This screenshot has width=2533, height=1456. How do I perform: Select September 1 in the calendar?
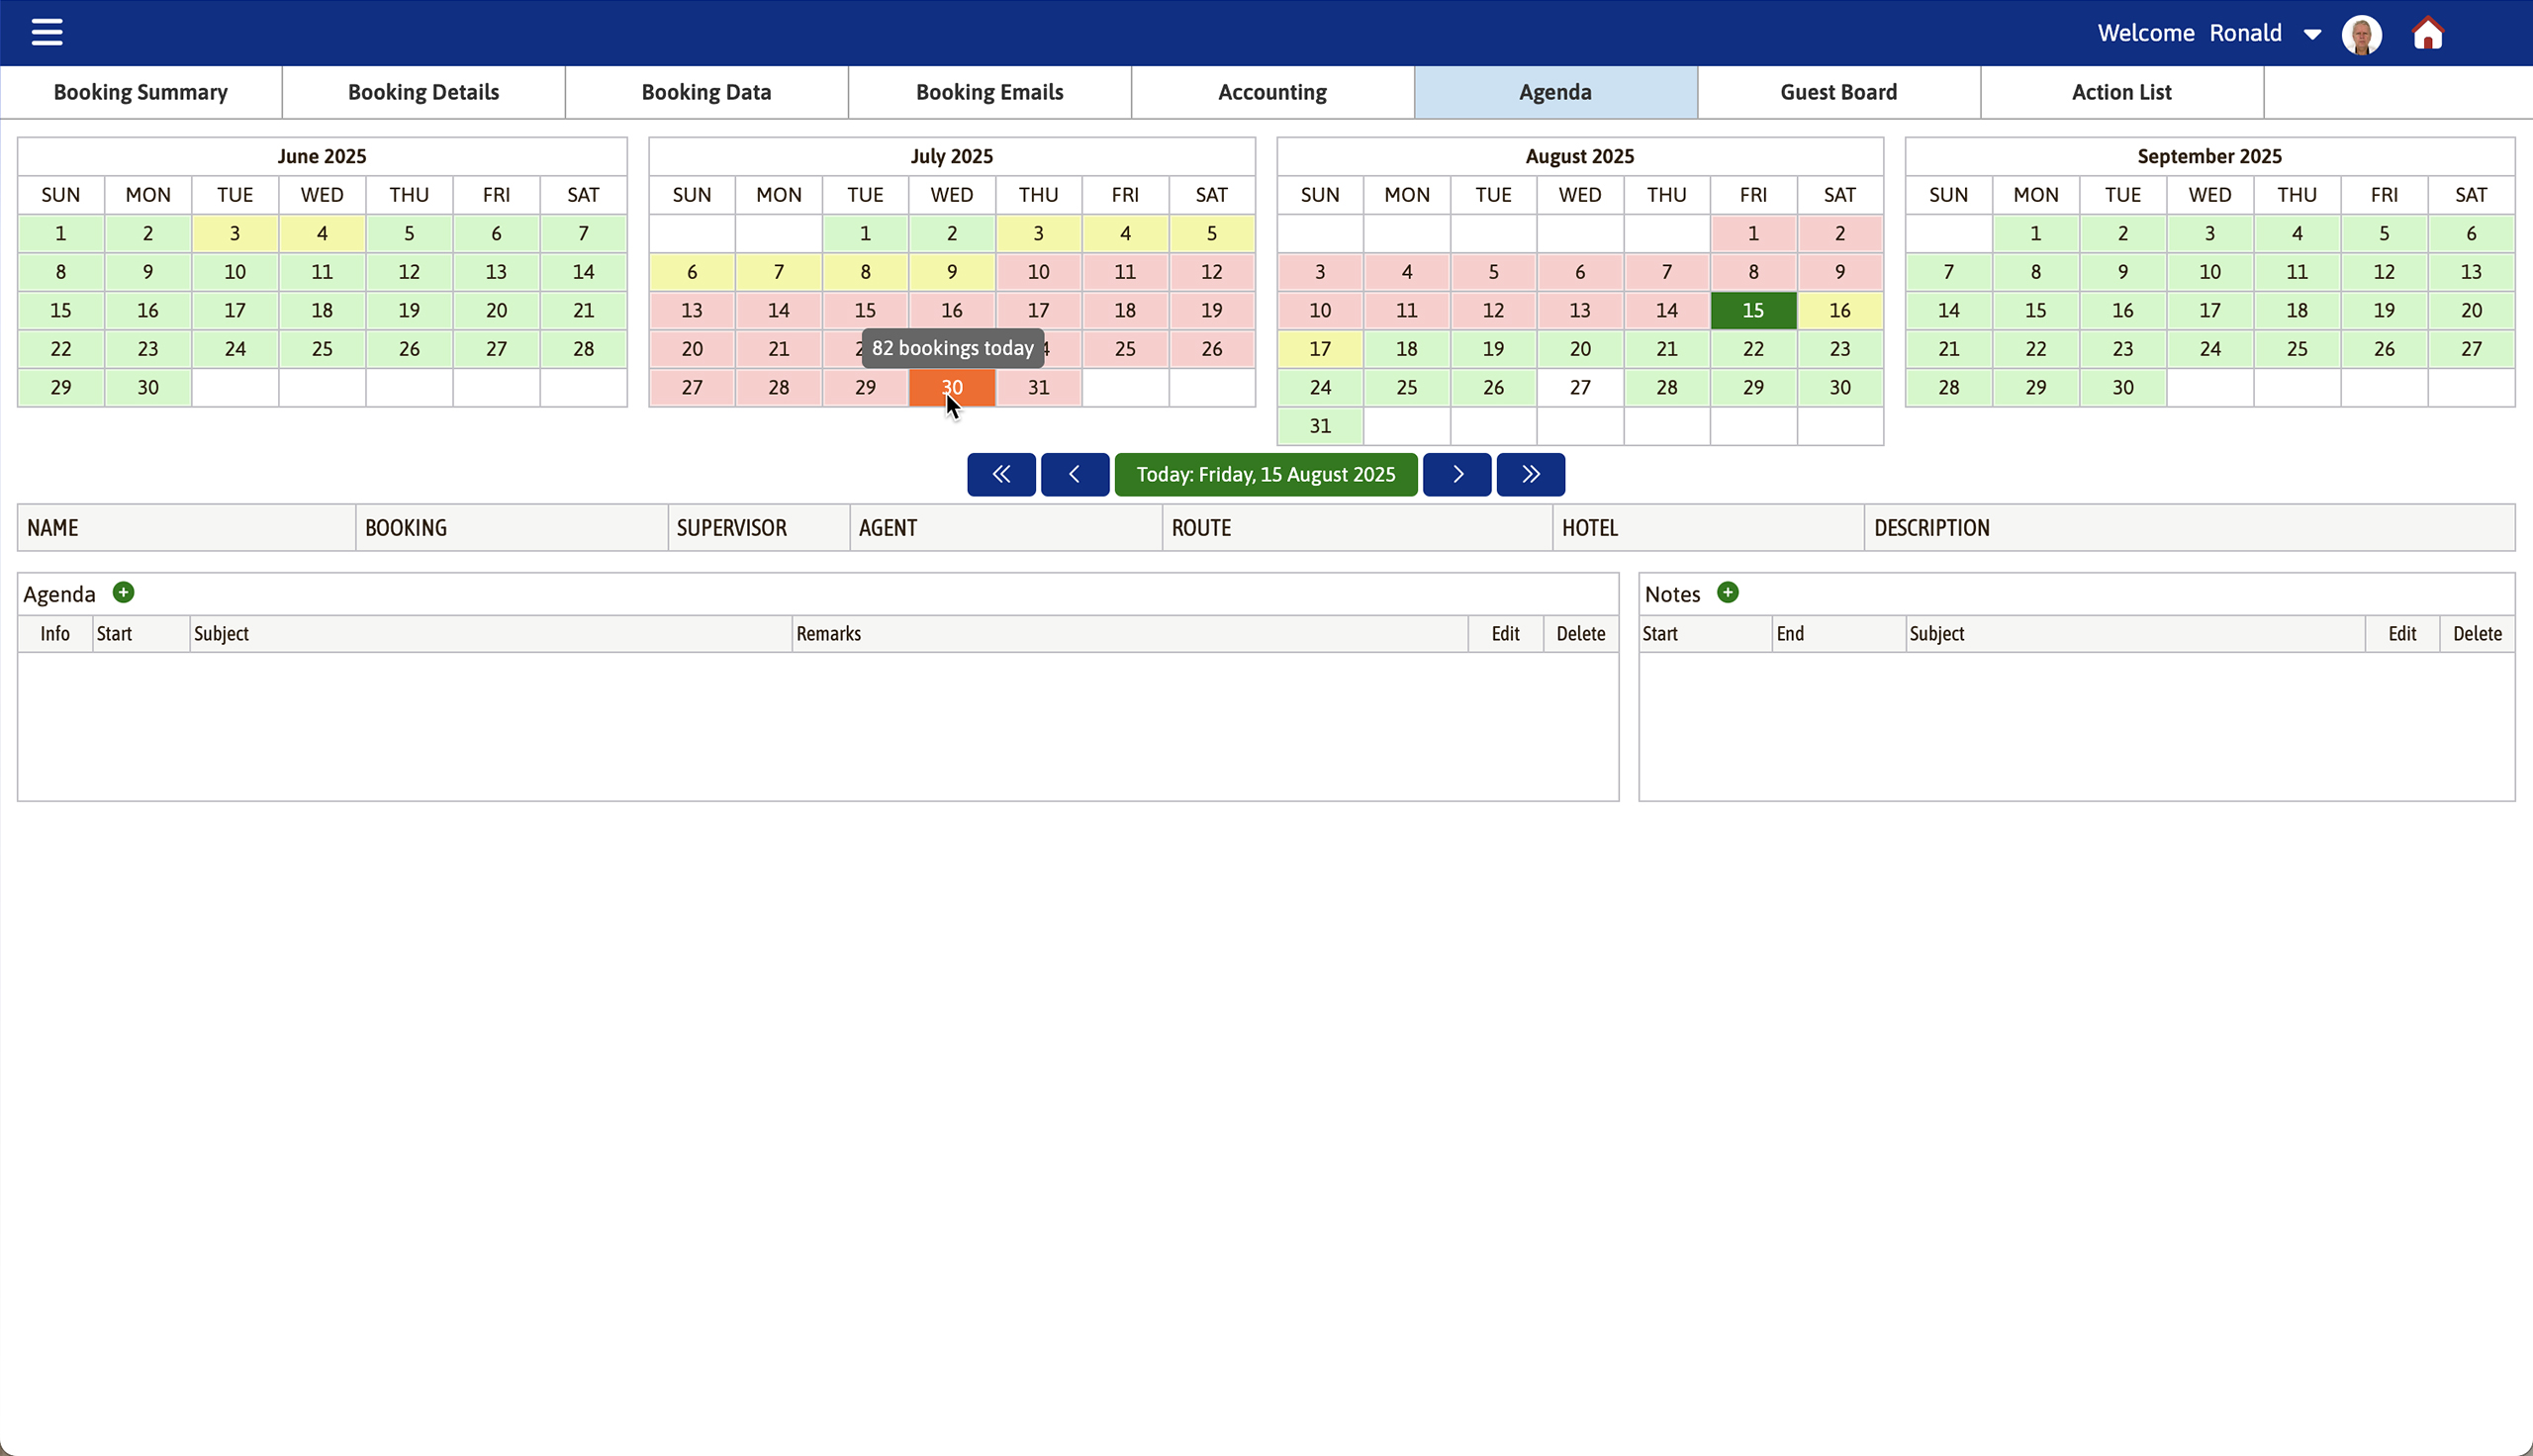2035,233
